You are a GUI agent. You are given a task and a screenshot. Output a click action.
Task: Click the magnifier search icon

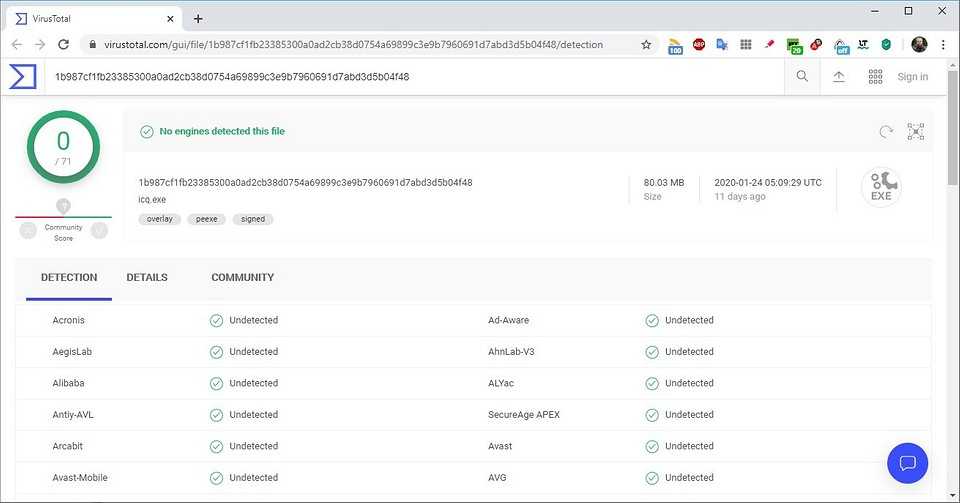802,76
